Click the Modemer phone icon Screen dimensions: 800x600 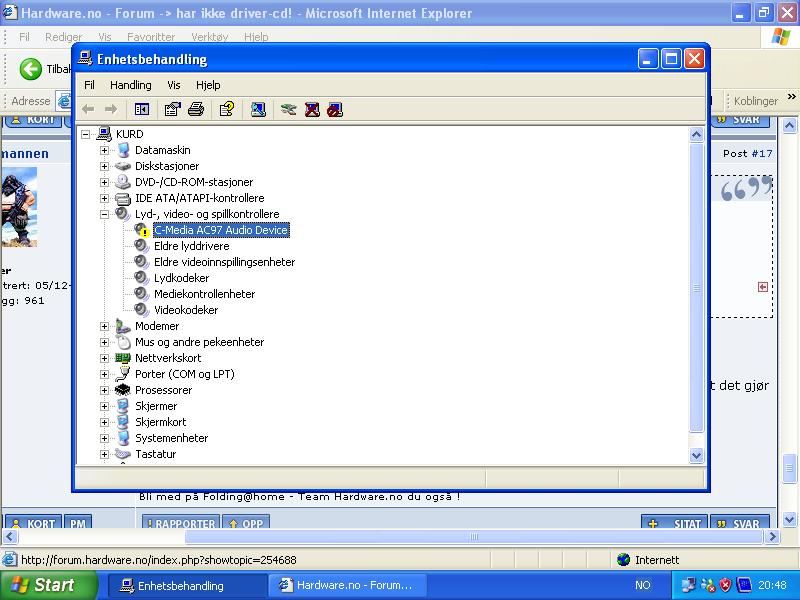click(122, 326)
